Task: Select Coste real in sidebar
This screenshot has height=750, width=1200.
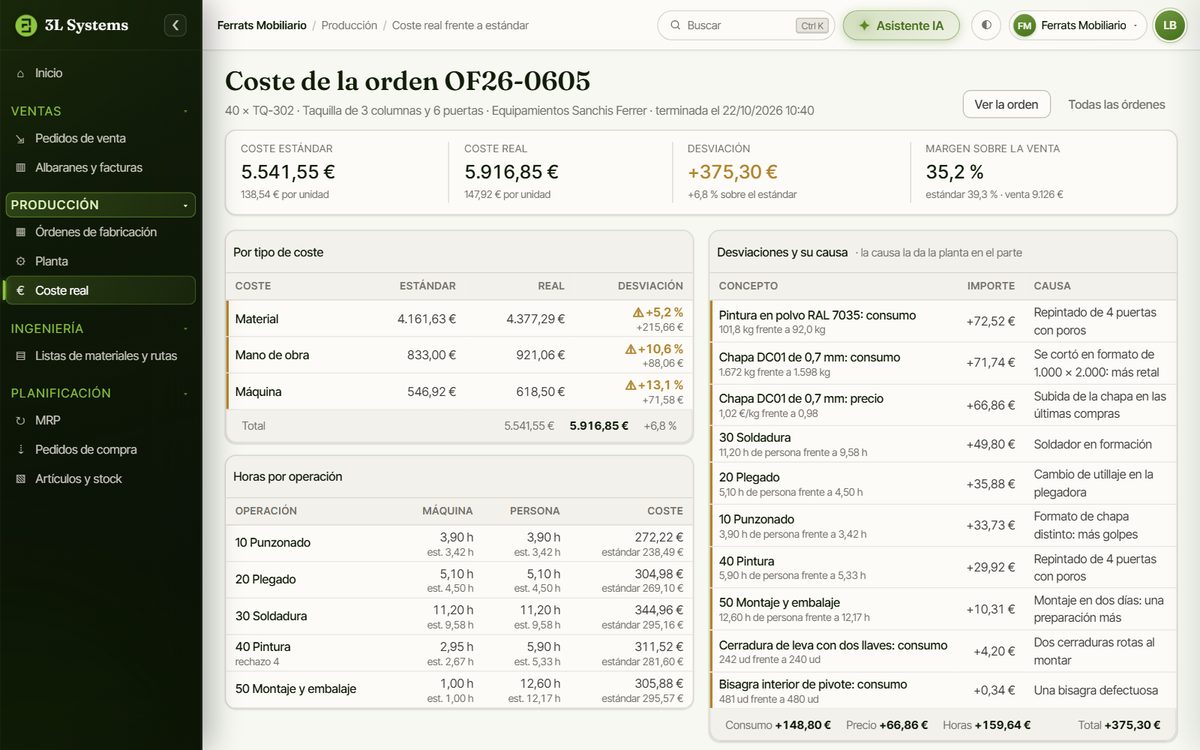Action: pyautogui.click(x=100, y=290)
